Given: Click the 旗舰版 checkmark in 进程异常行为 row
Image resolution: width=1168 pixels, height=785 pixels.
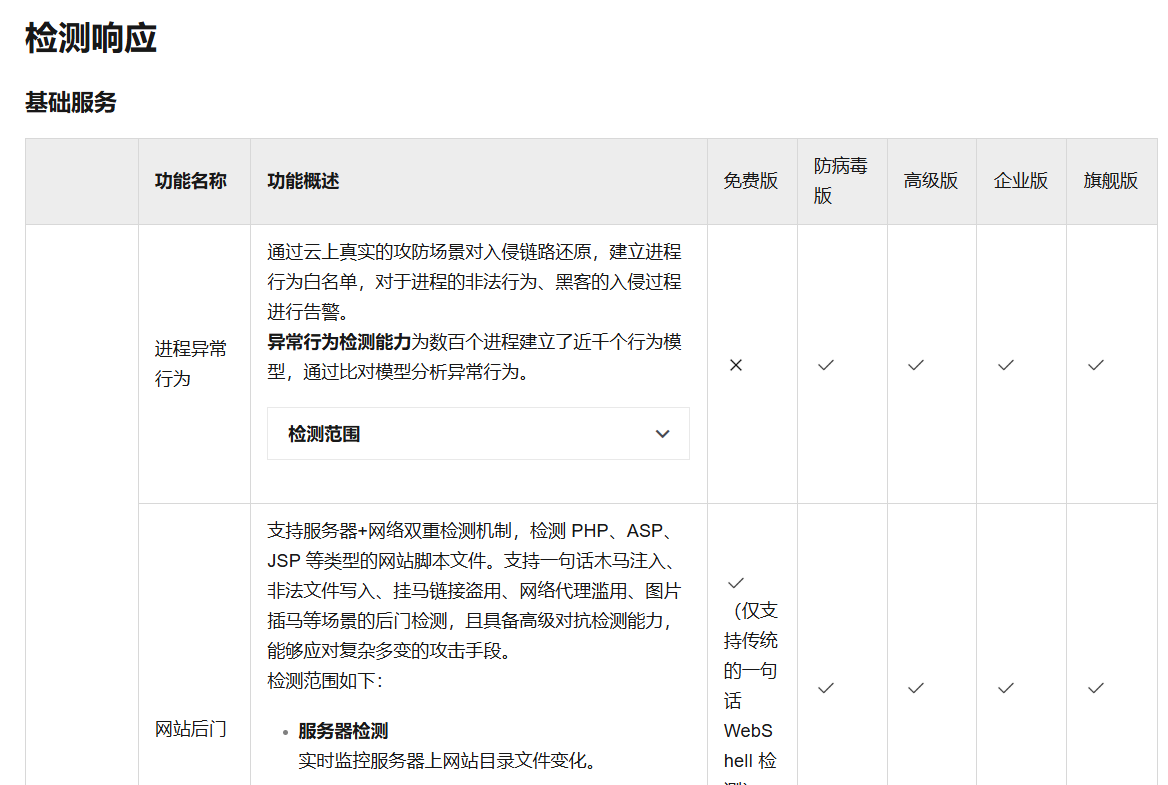Looking at the screenshot, I should (x=1096, y=365).
